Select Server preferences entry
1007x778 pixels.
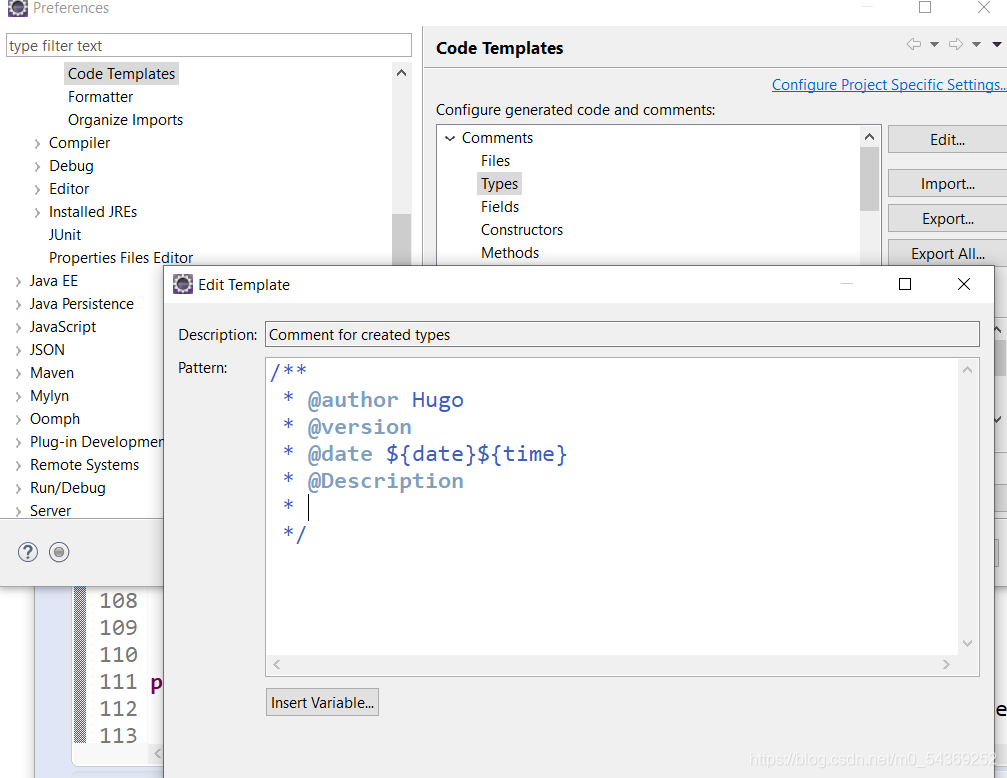pos(50,511)
